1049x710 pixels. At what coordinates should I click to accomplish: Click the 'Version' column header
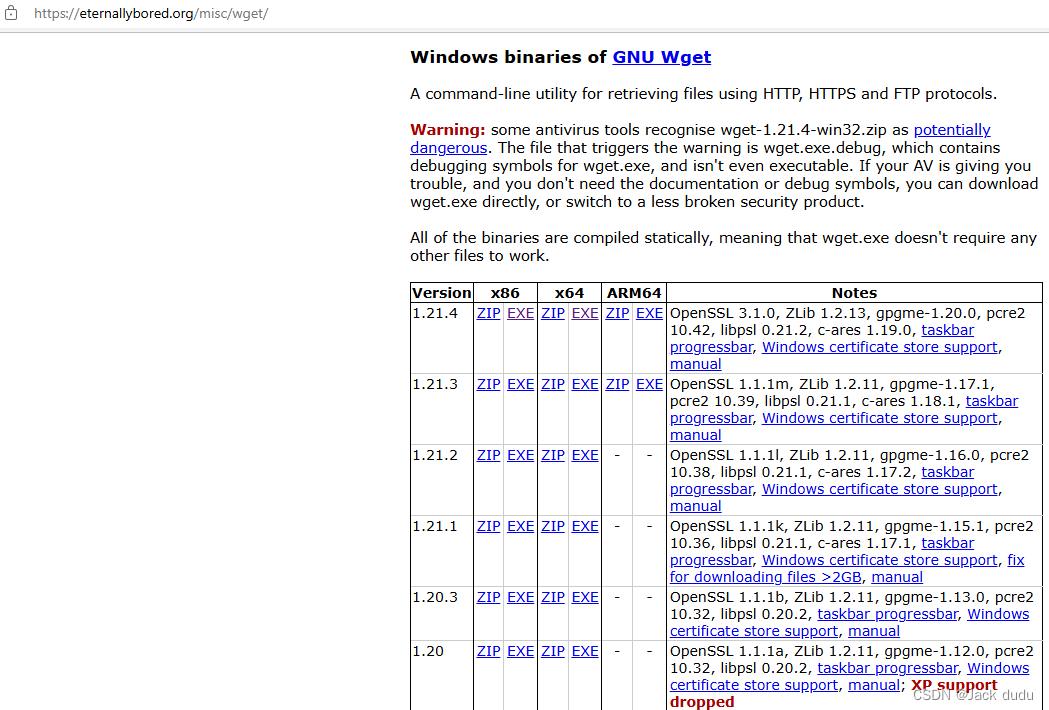tap(442, 293)
